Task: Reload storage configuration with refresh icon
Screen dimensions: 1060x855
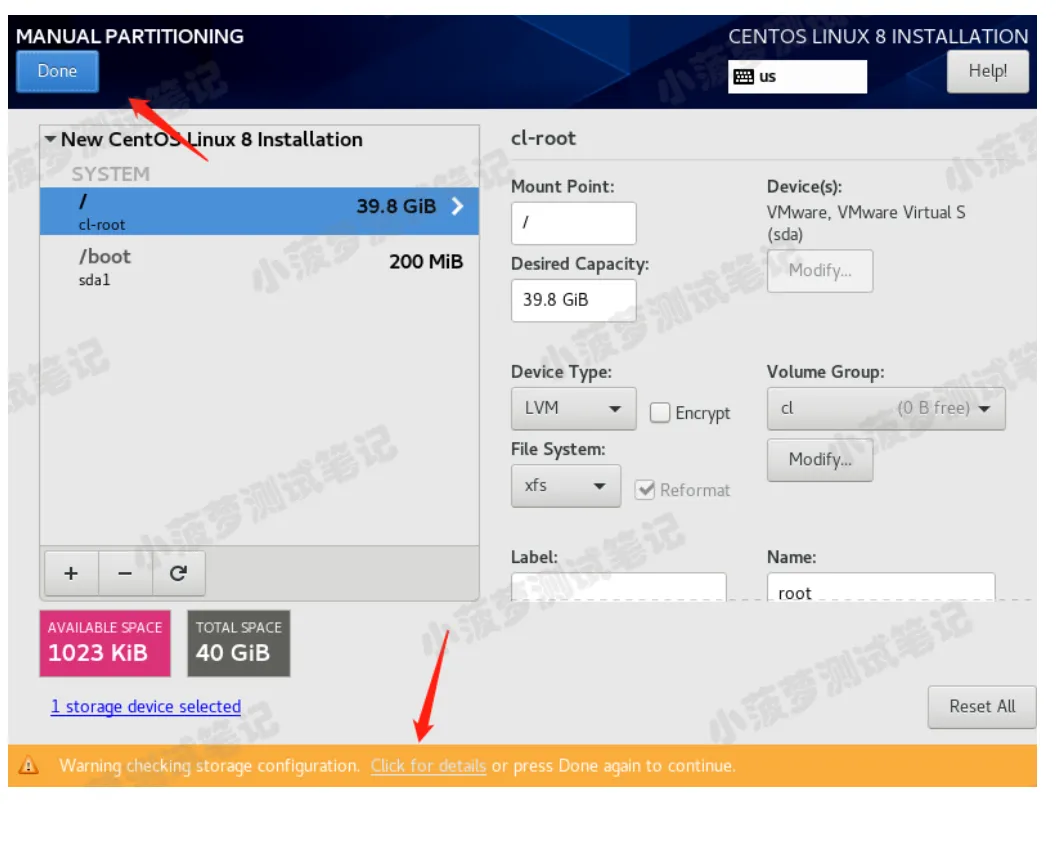Action: click(178, 573)
